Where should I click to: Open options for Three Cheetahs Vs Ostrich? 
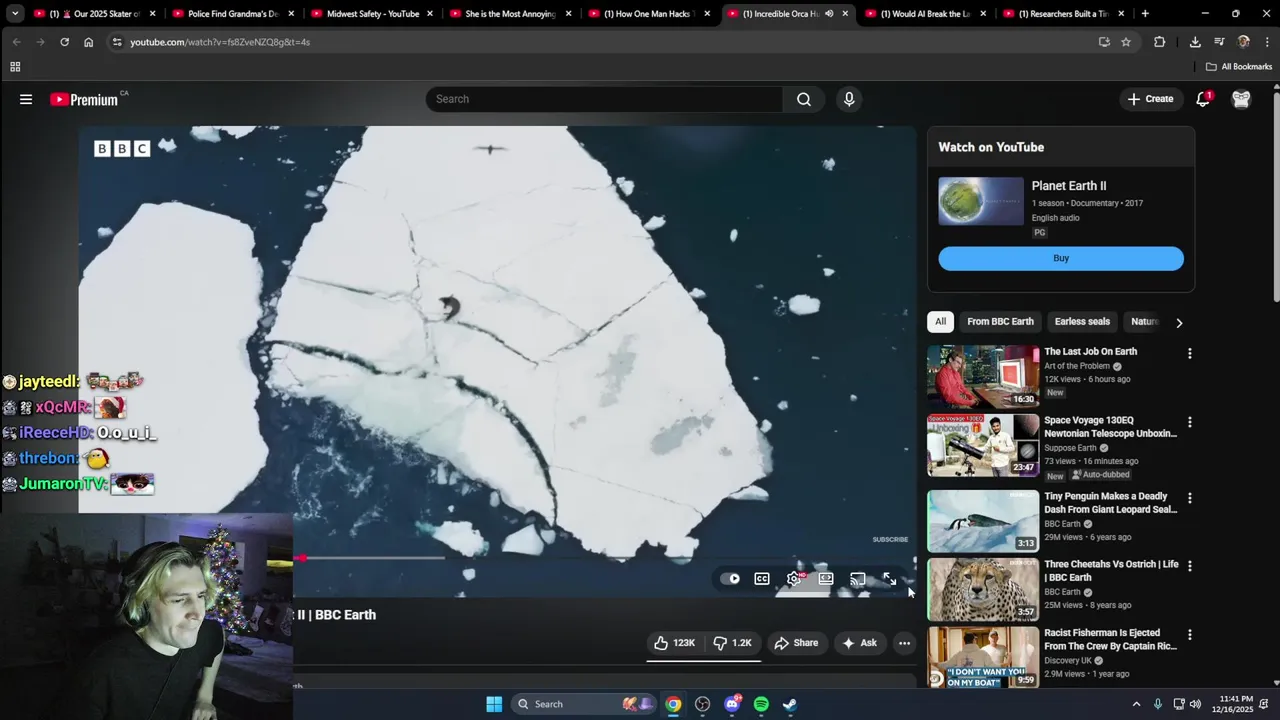(1189, 565)
